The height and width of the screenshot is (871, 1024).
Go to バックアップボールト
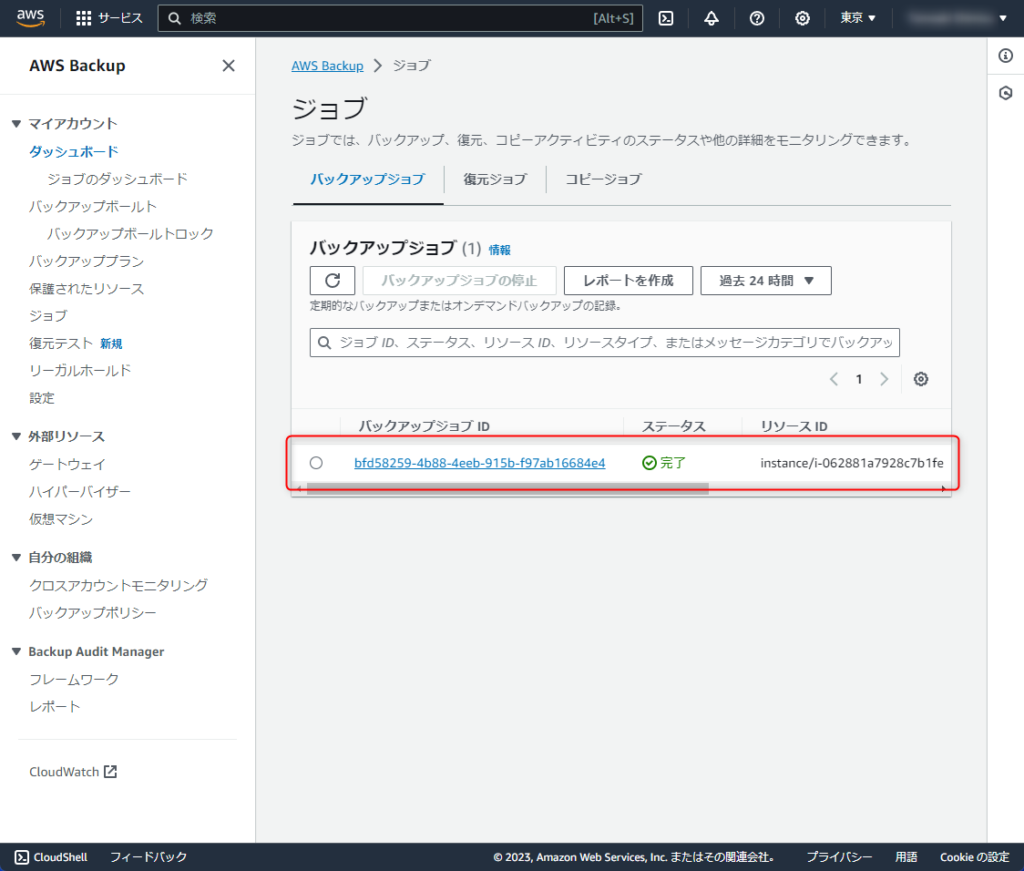(93, 206)
